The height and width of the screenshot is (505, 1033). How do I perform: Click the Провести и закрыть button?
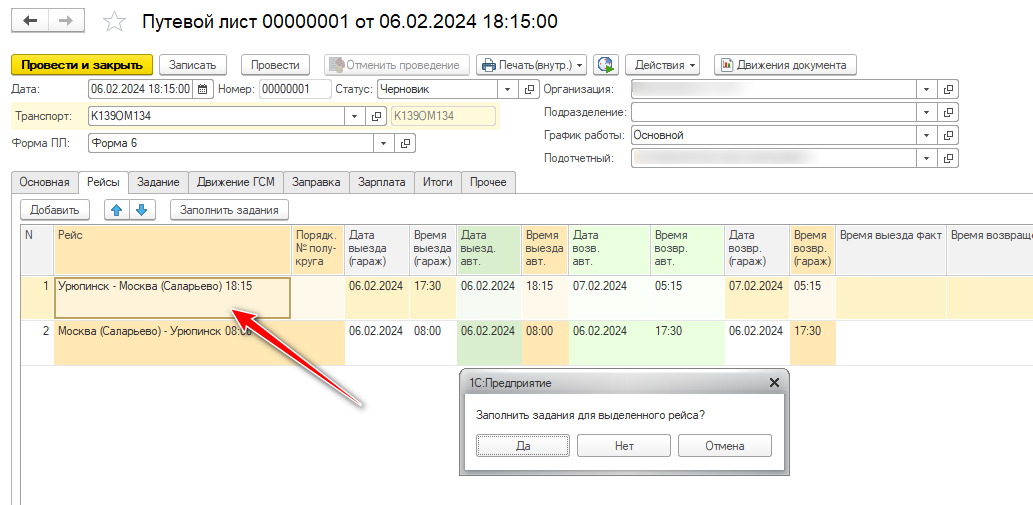[x=81, y=65]
